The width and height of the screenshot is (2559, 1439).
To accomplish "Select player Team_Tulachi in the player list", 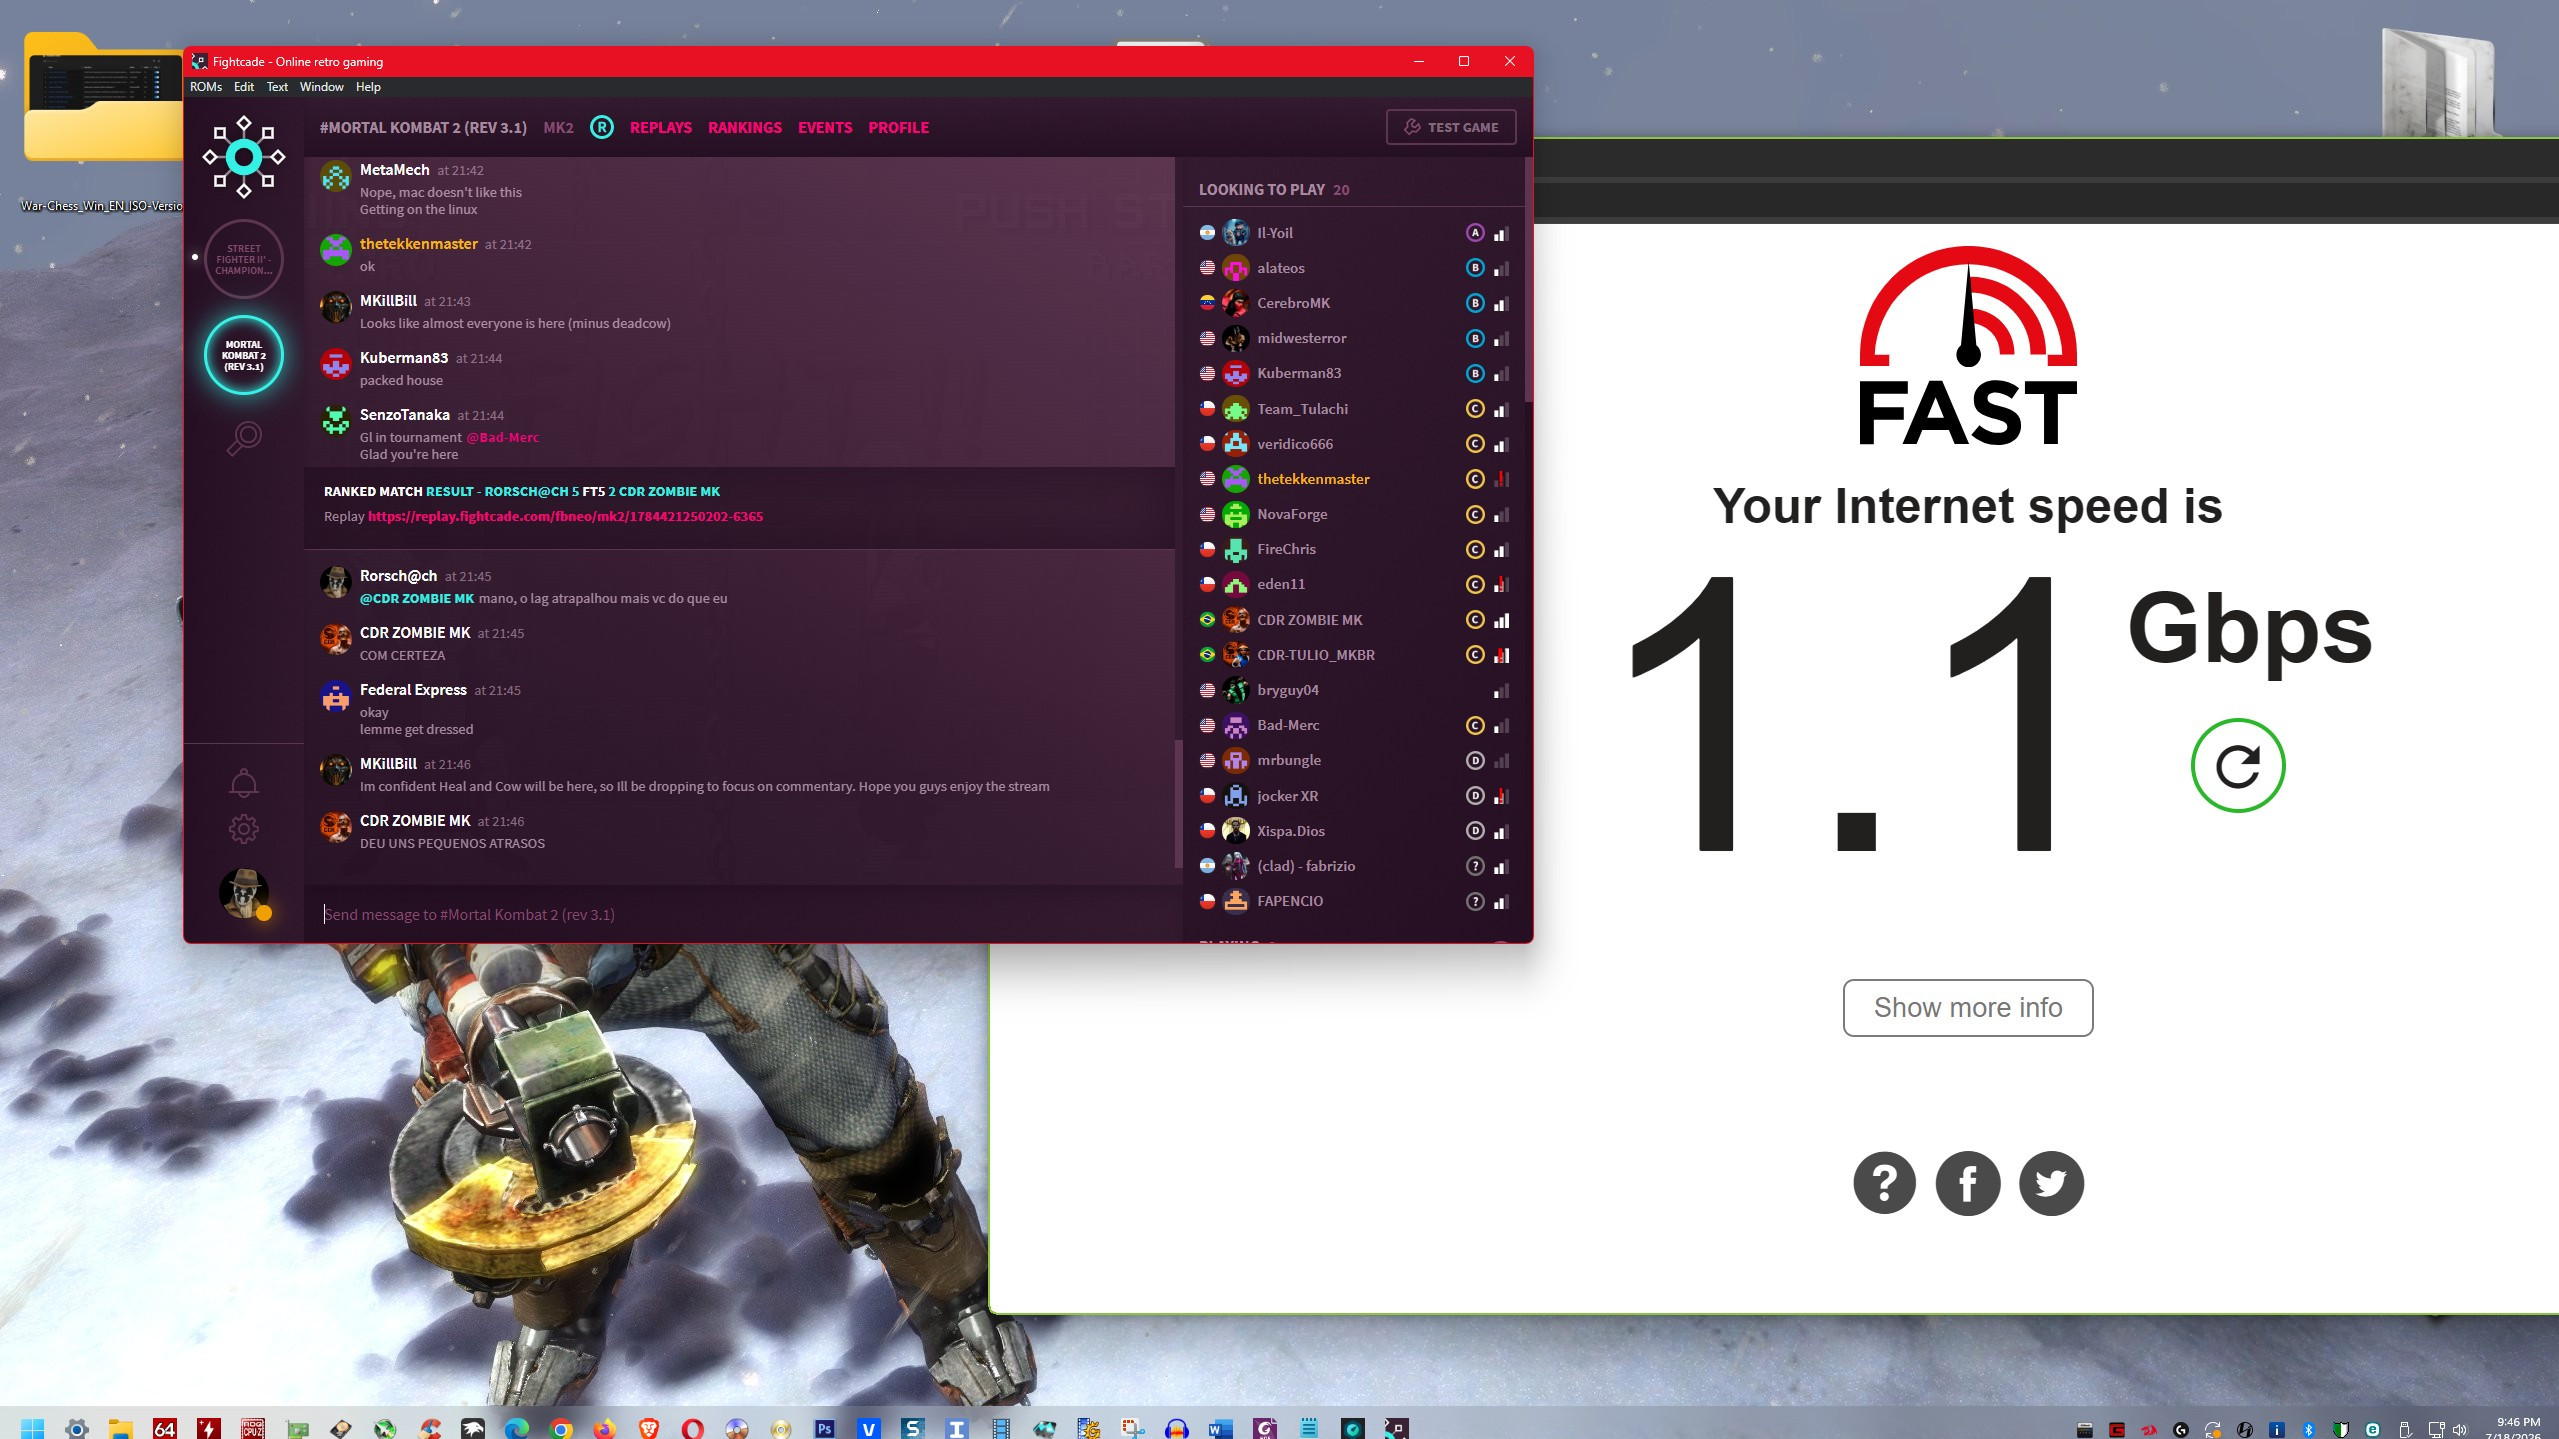I will point(1354,409).
